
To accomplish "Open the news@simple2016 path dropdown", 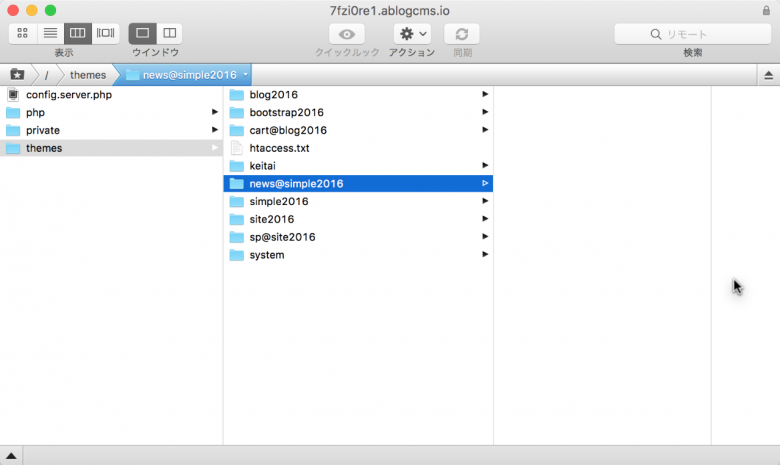I will [x=245, y=75].
